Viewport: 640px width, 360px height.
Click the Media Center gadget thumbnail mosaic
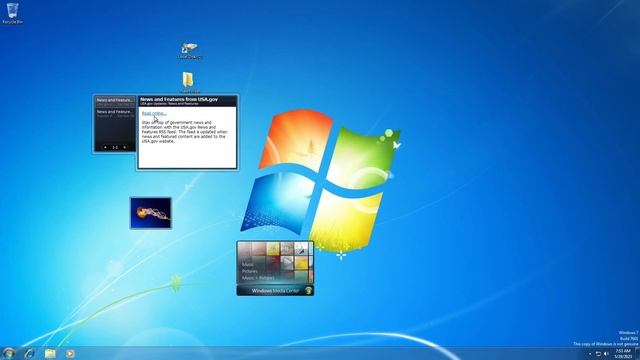(276, 262)
